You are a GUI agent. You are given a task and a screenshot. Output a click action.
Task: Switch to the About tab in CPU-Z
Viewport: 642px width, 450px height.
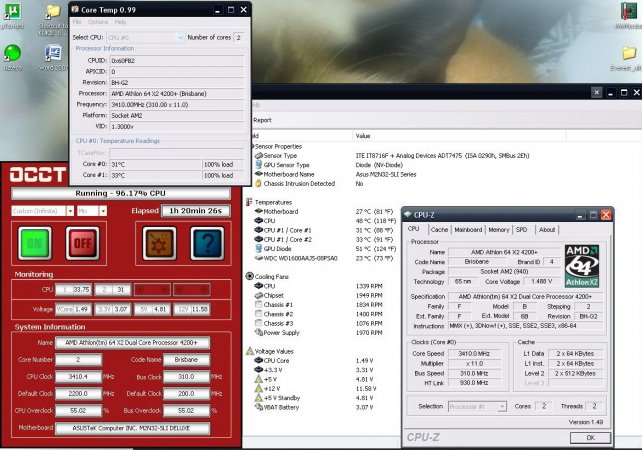coord(547,230)
